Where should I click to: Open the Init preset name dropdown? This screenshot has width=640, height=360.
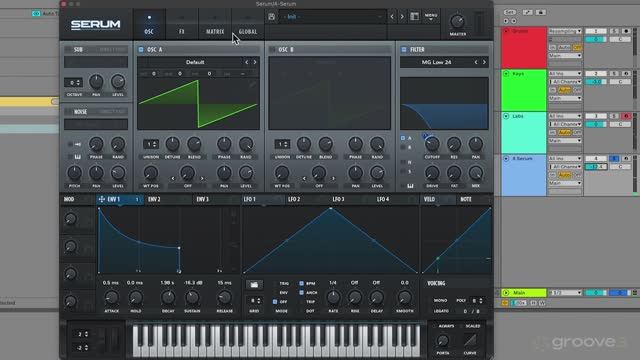coord(332,17)
